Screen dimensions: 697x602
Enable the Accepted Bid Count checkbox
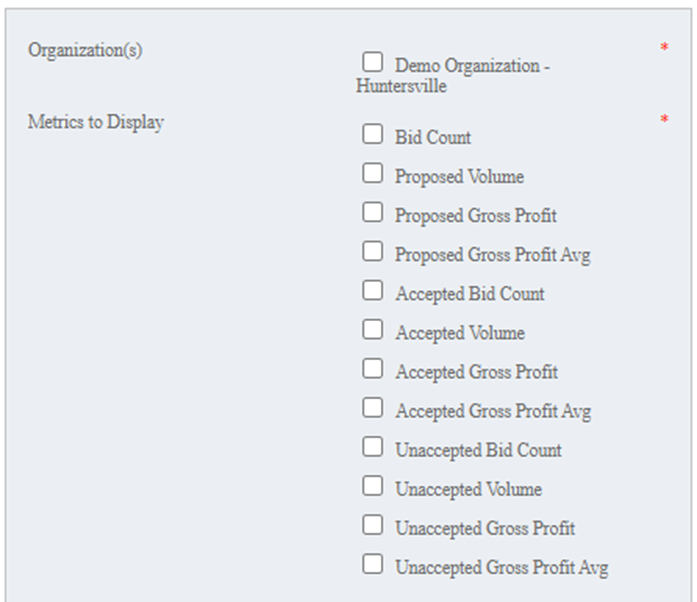pos(372,290)
